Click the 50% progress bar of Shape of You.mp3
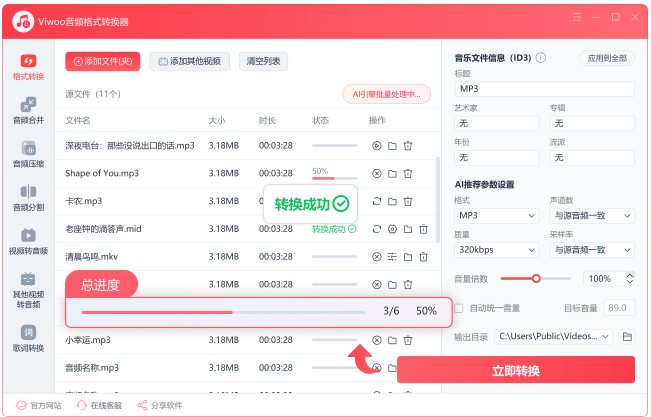 coord(335,178)
